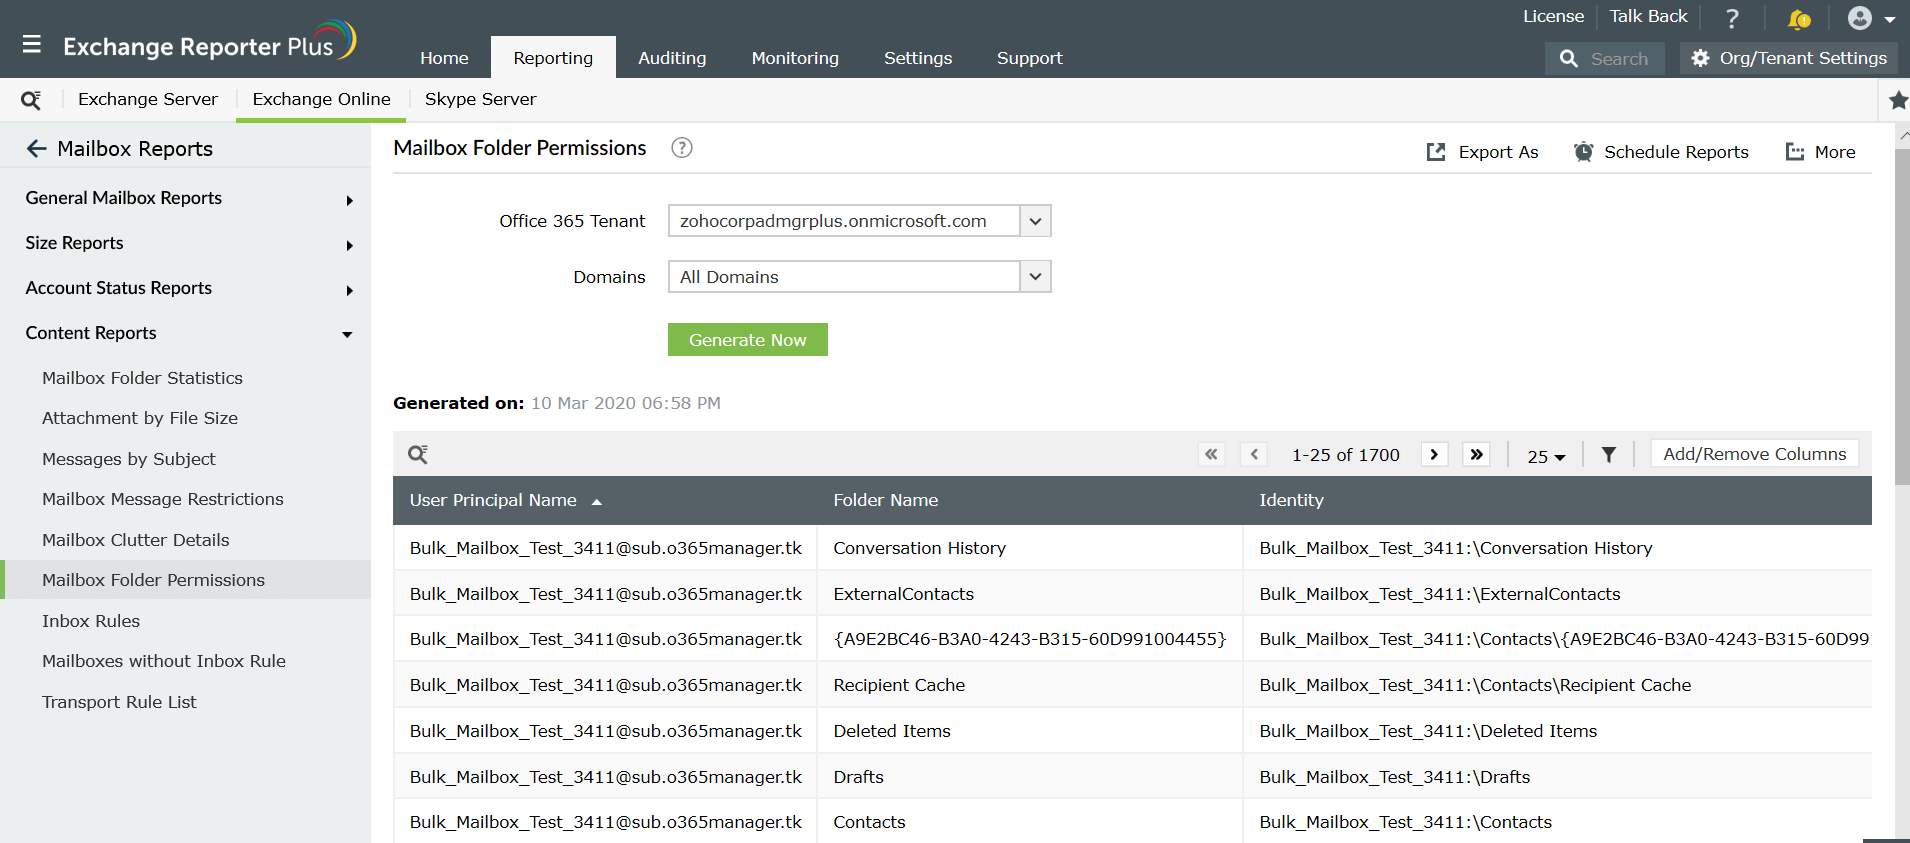Switch to the Reporting tab
This screenshot has width=1910, height=843.
click(x=553, y=58)
